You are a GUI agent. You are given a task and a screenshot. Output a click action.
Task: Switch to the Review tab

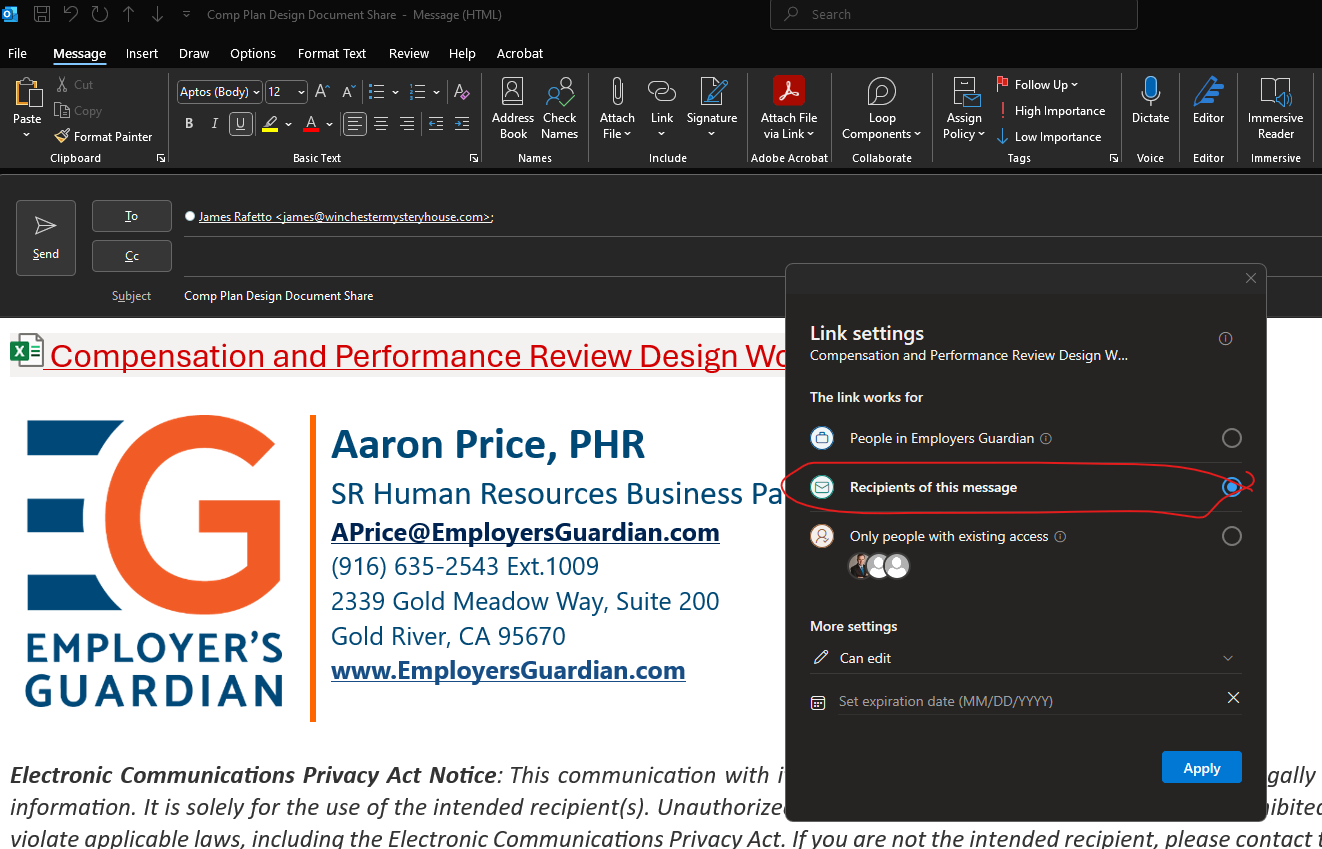[x=408, y=54]
